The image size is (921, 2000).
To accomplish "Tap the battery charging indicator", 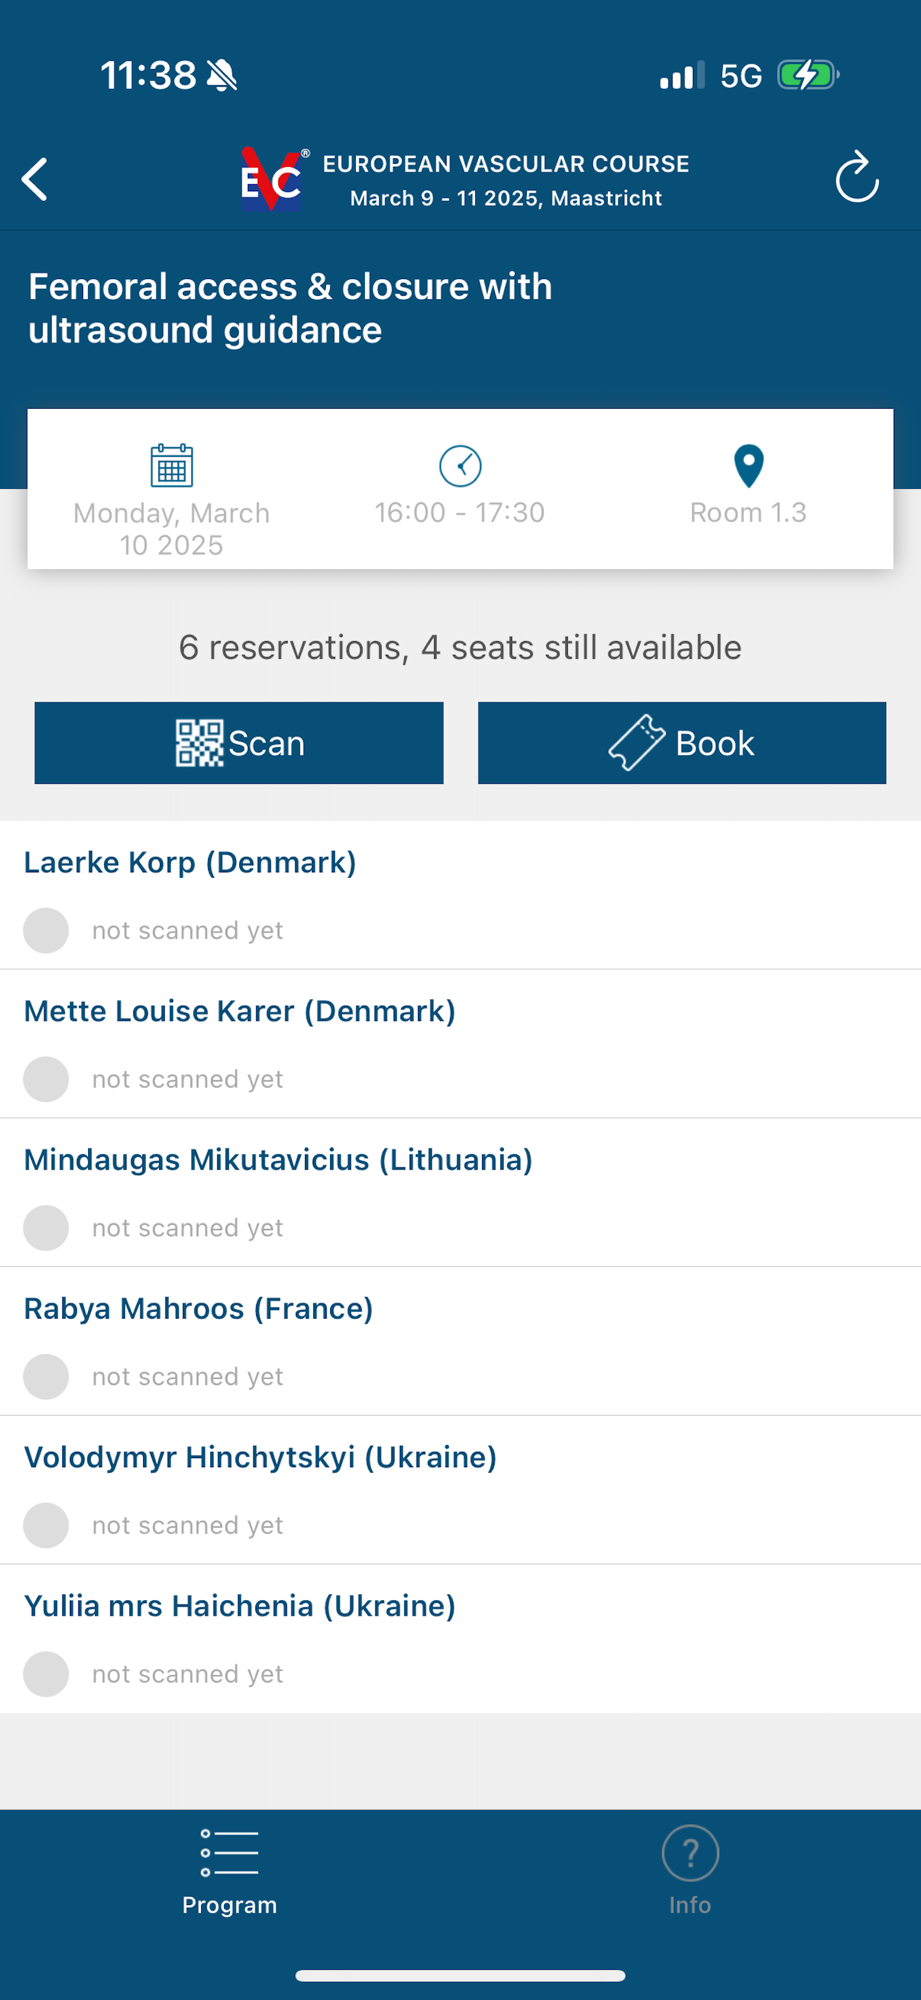I will point(808,75).
